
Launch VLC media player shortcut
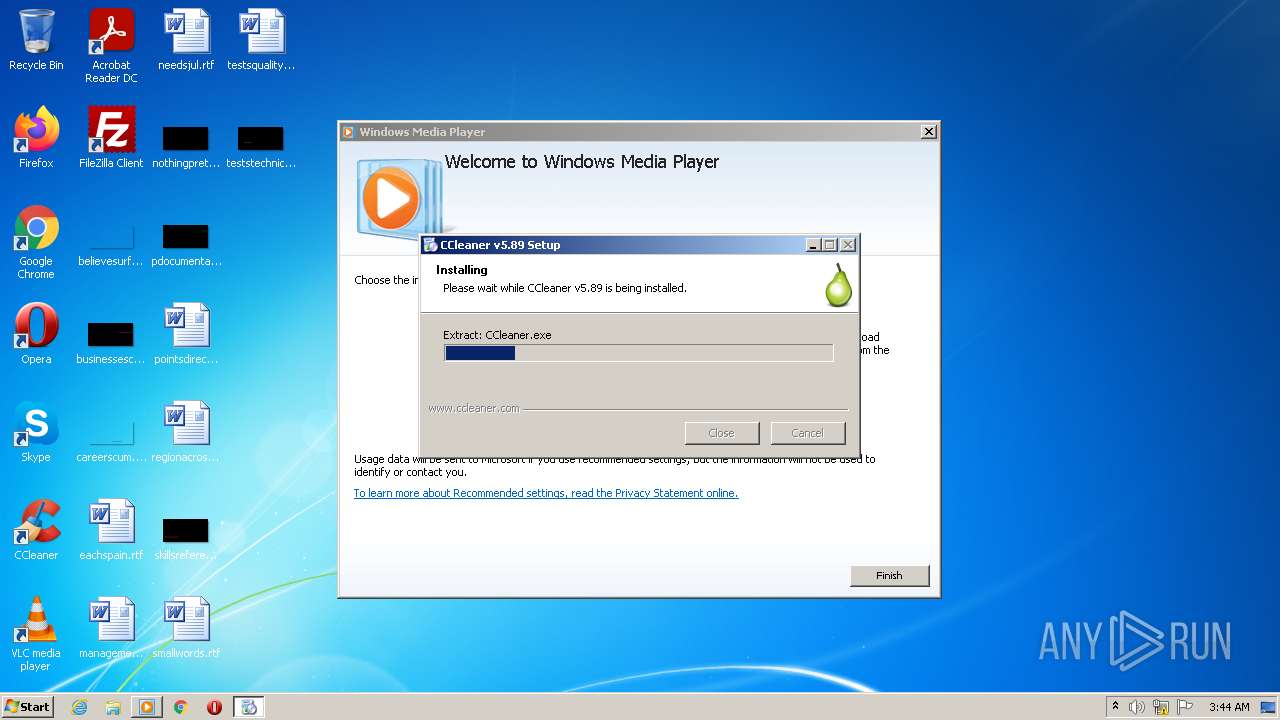pos(36,634)
